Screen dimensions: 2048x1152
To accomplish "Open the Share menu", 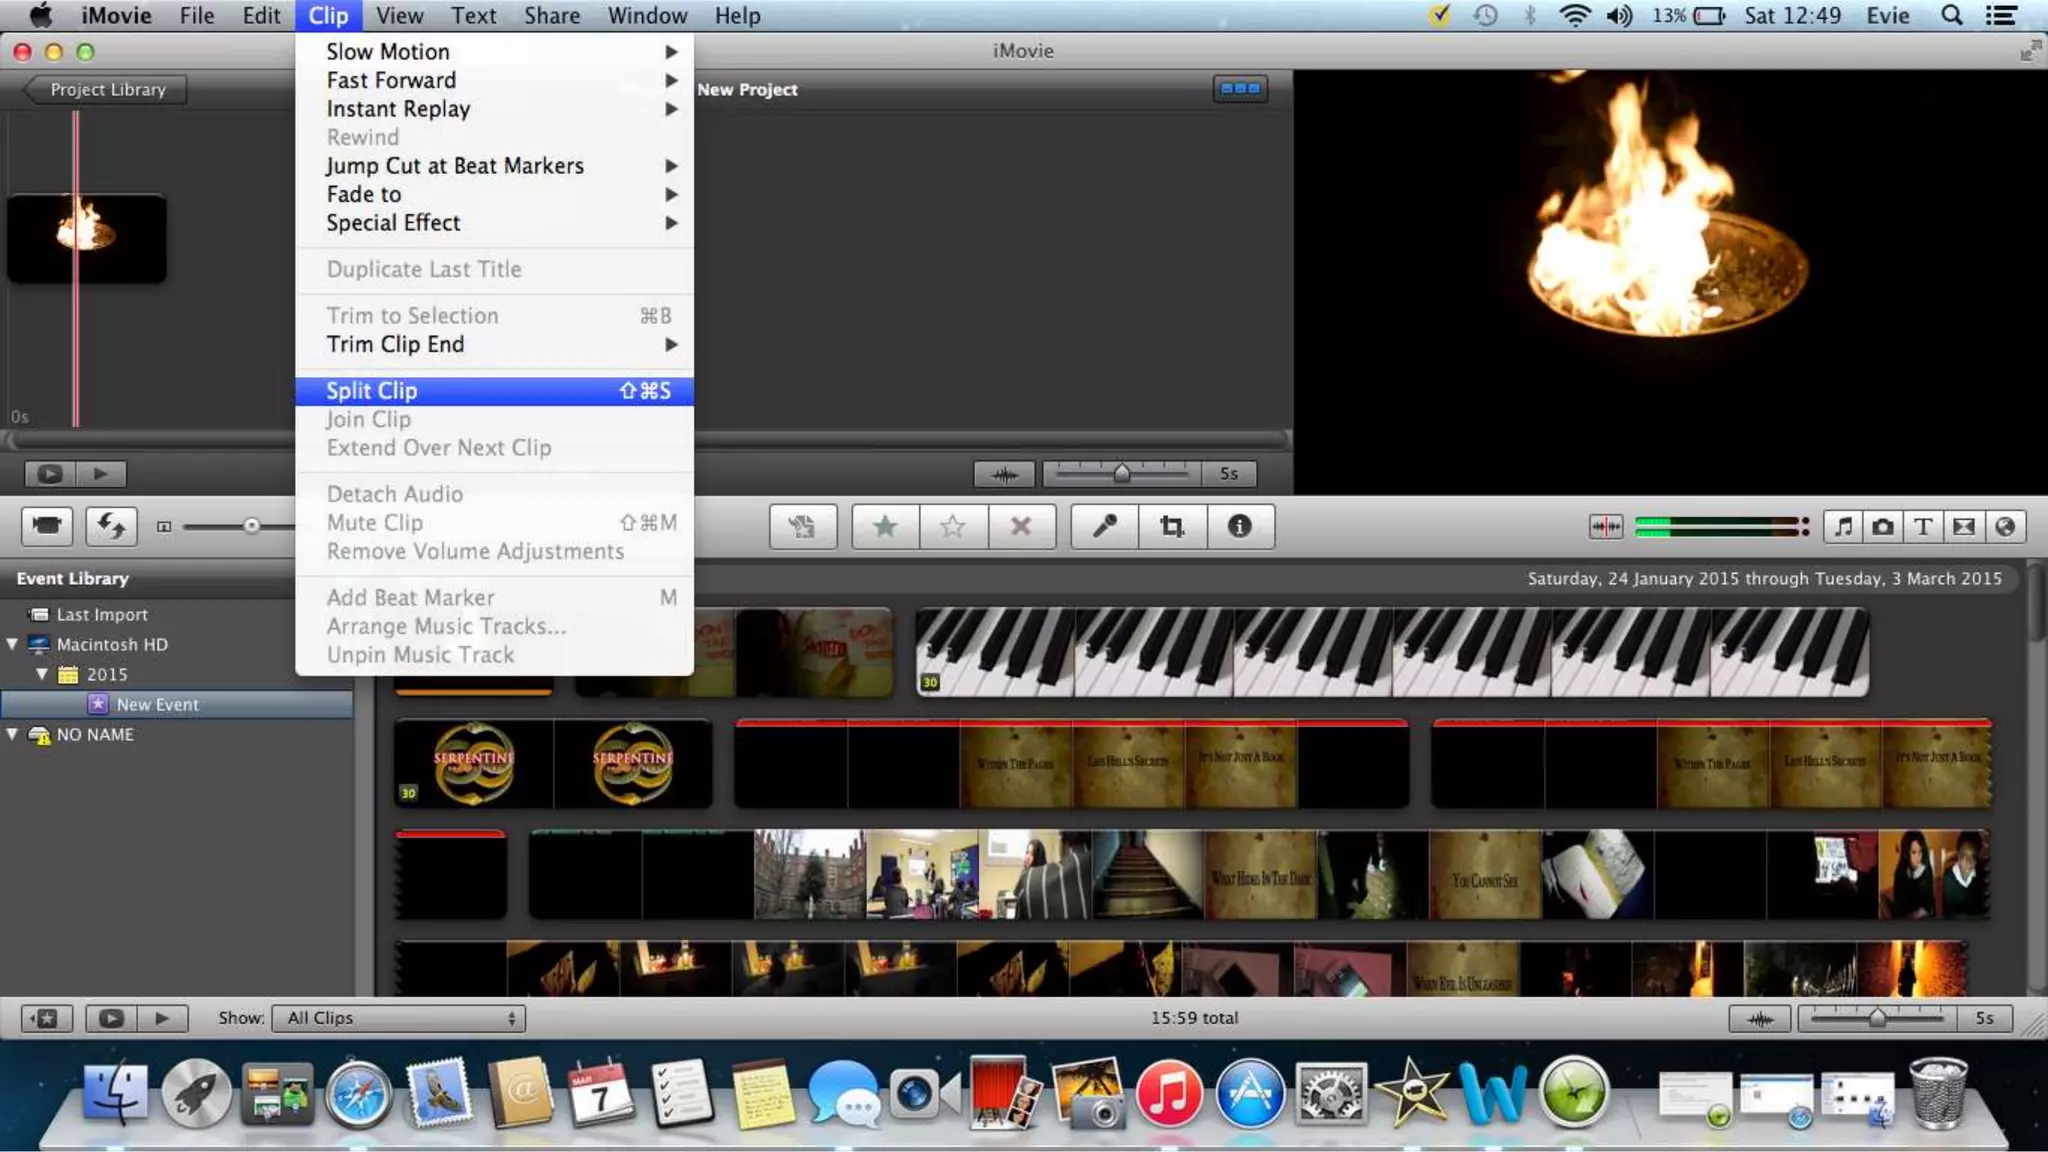I will tap(552, 16).
